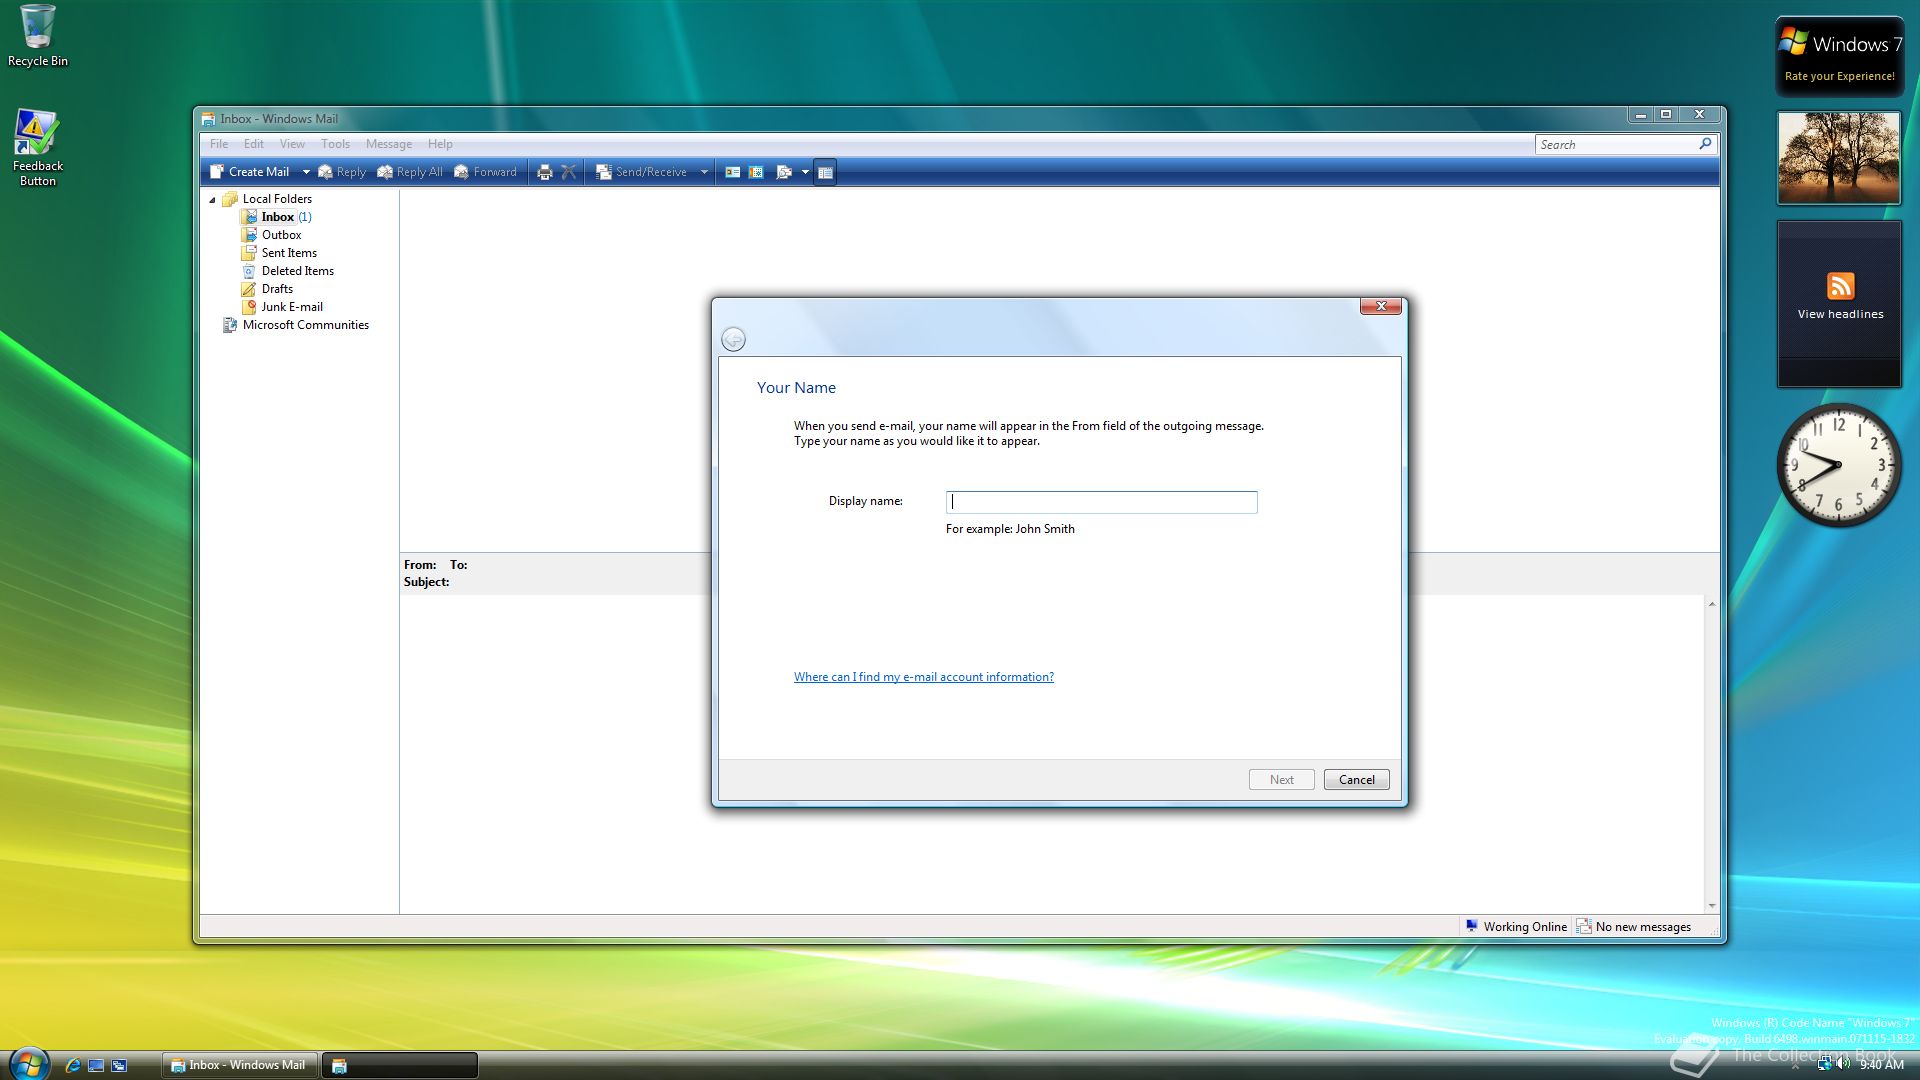Image resolution: width=1920 pixels, height=1080 pixels.
Task: Open the File menu
Action: 219,144
